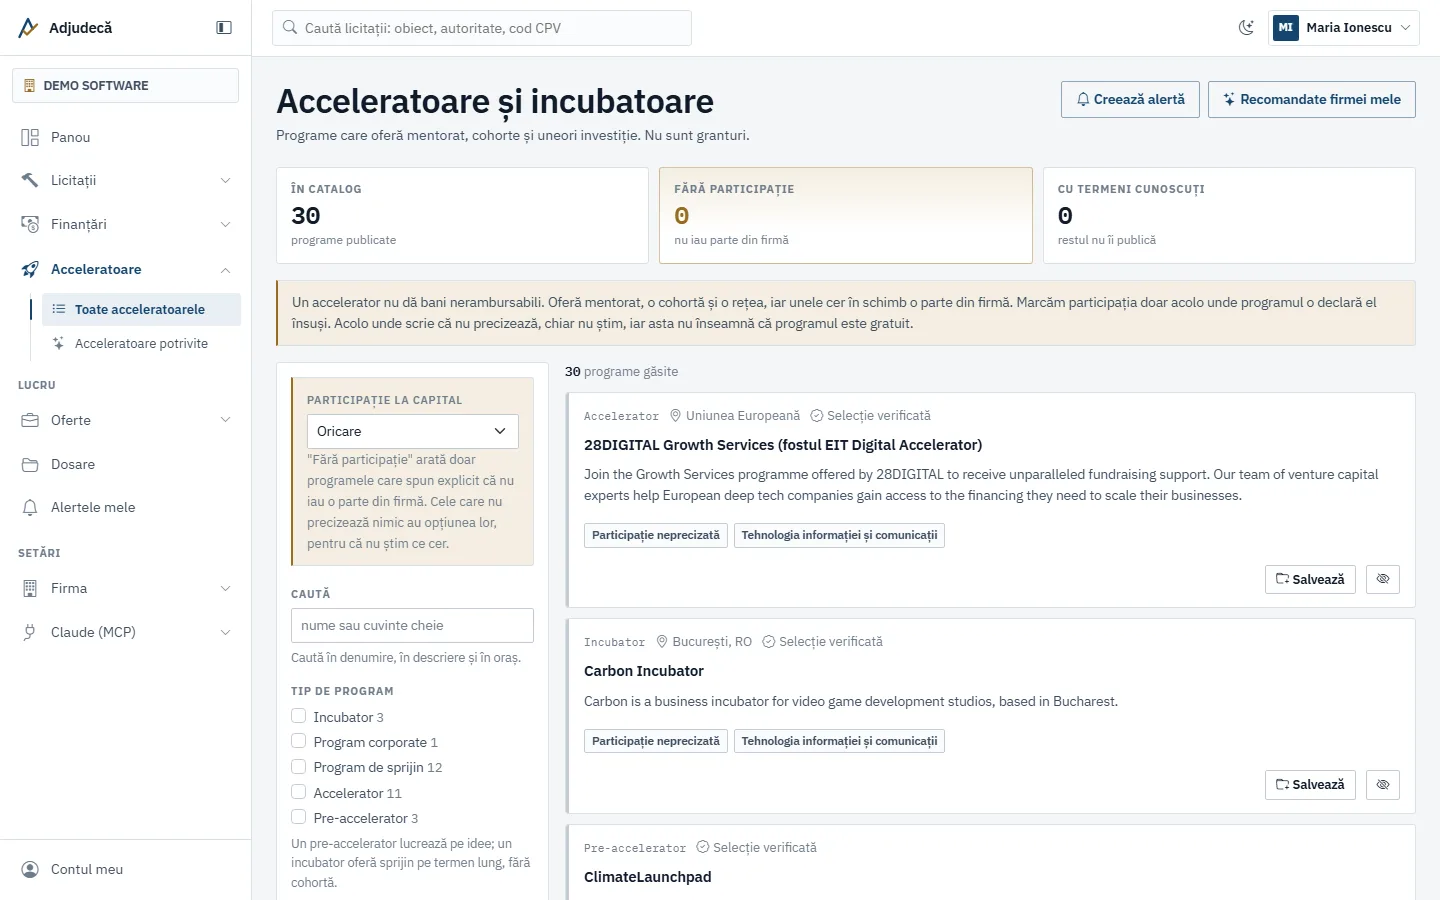Image resolution: width=1440 pixels, height=900 pixels.
Task: Select the Cu termeni cunoscuți stat card
Action: (1229, 215)
